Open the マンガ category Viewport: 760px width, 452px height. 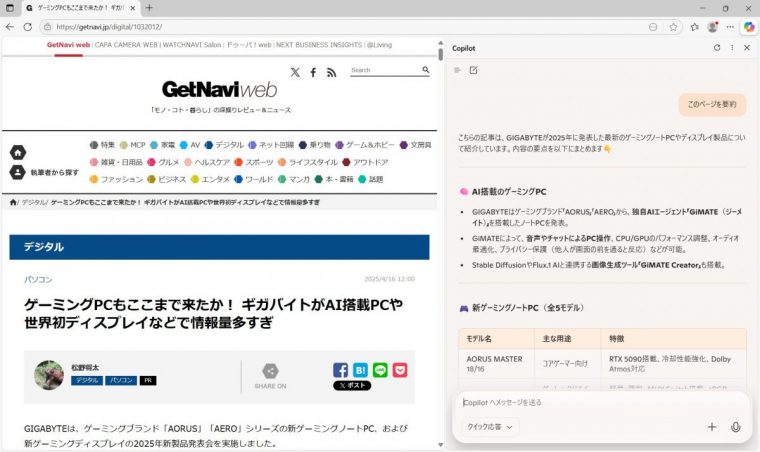pyautogui.click(x=294, y=179)
